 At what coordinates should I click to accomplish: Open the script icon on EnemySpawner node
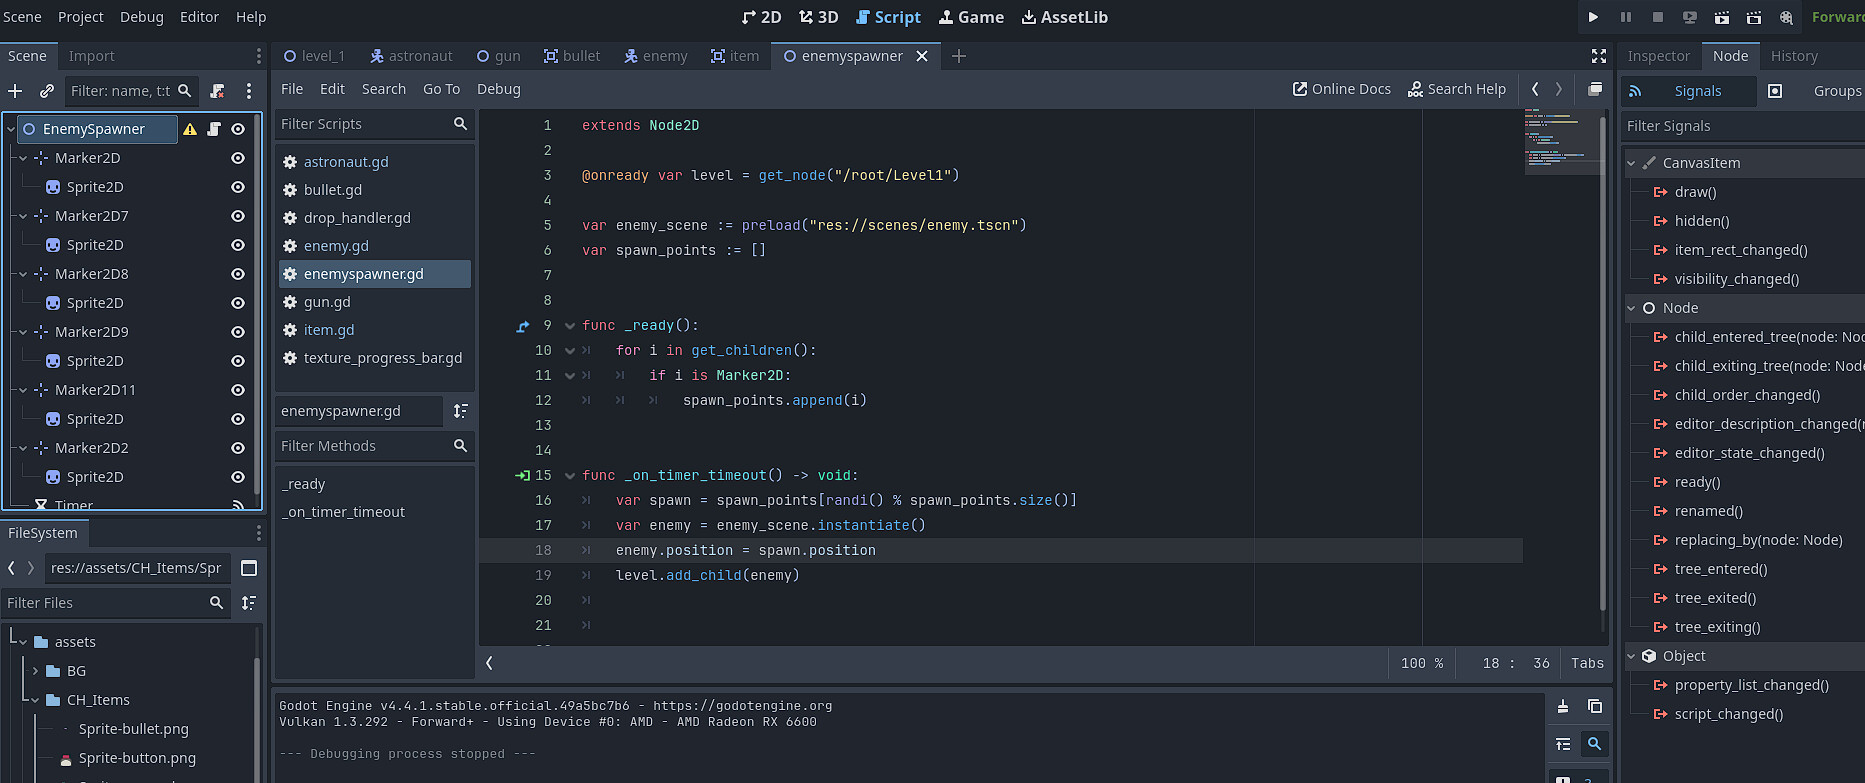[x=214, y=129]
